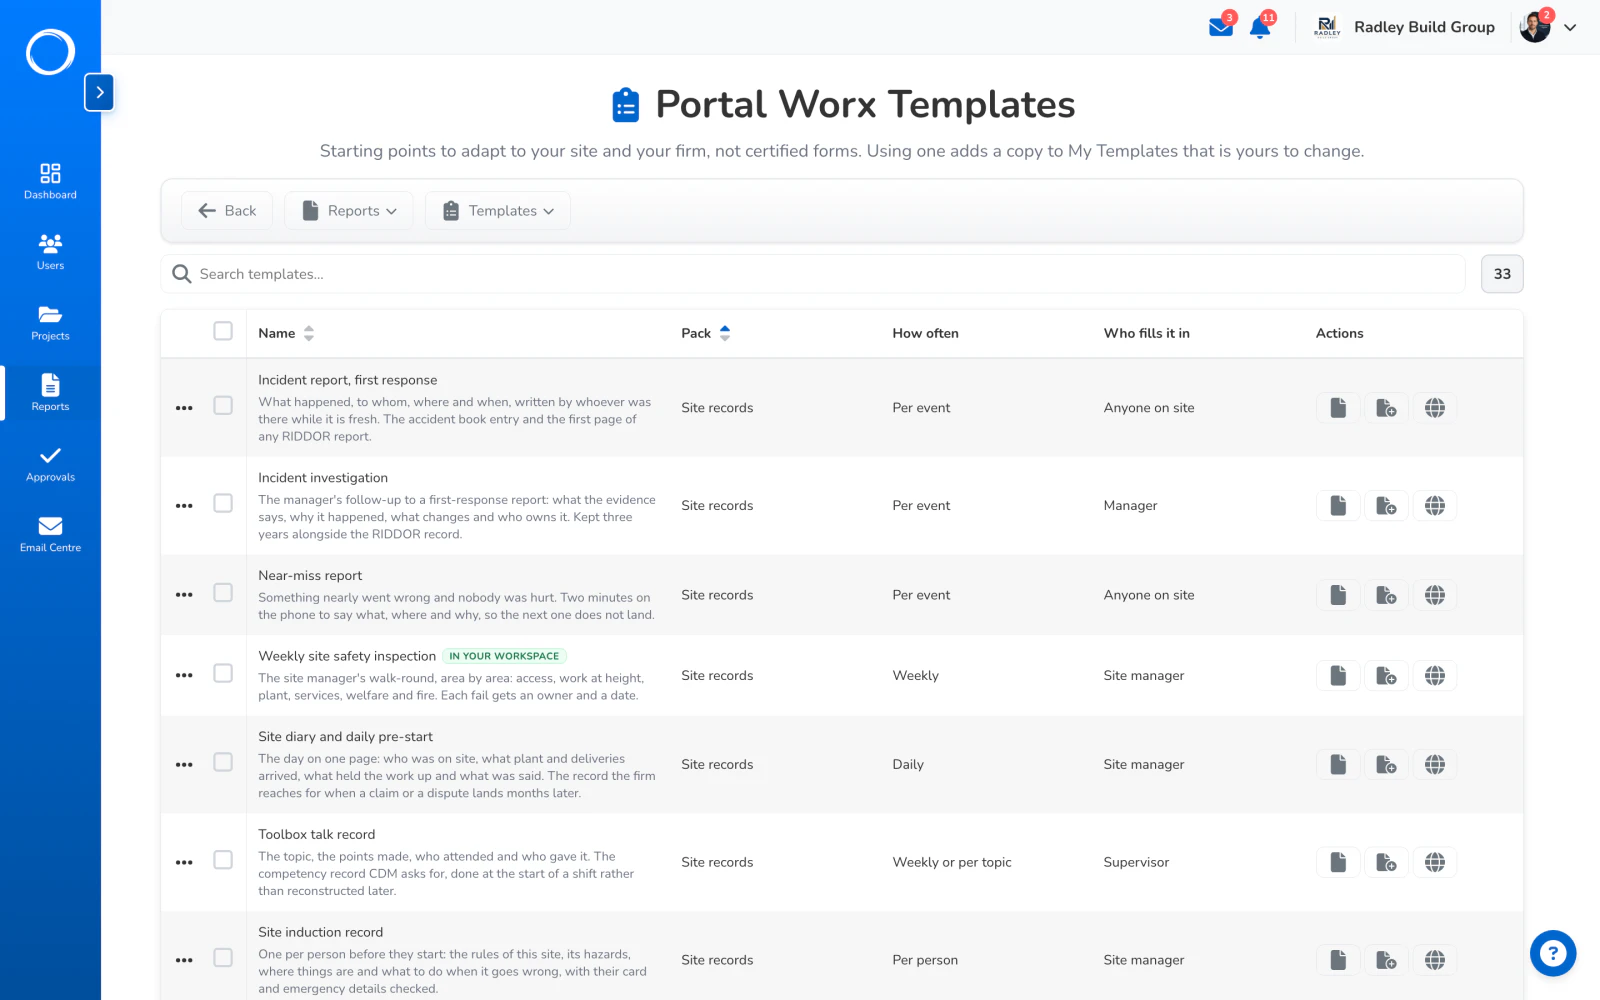Click the globe icon for Near-miss report
This screenshot has height=1000, width=1600.
click(x=1435, y=595)
